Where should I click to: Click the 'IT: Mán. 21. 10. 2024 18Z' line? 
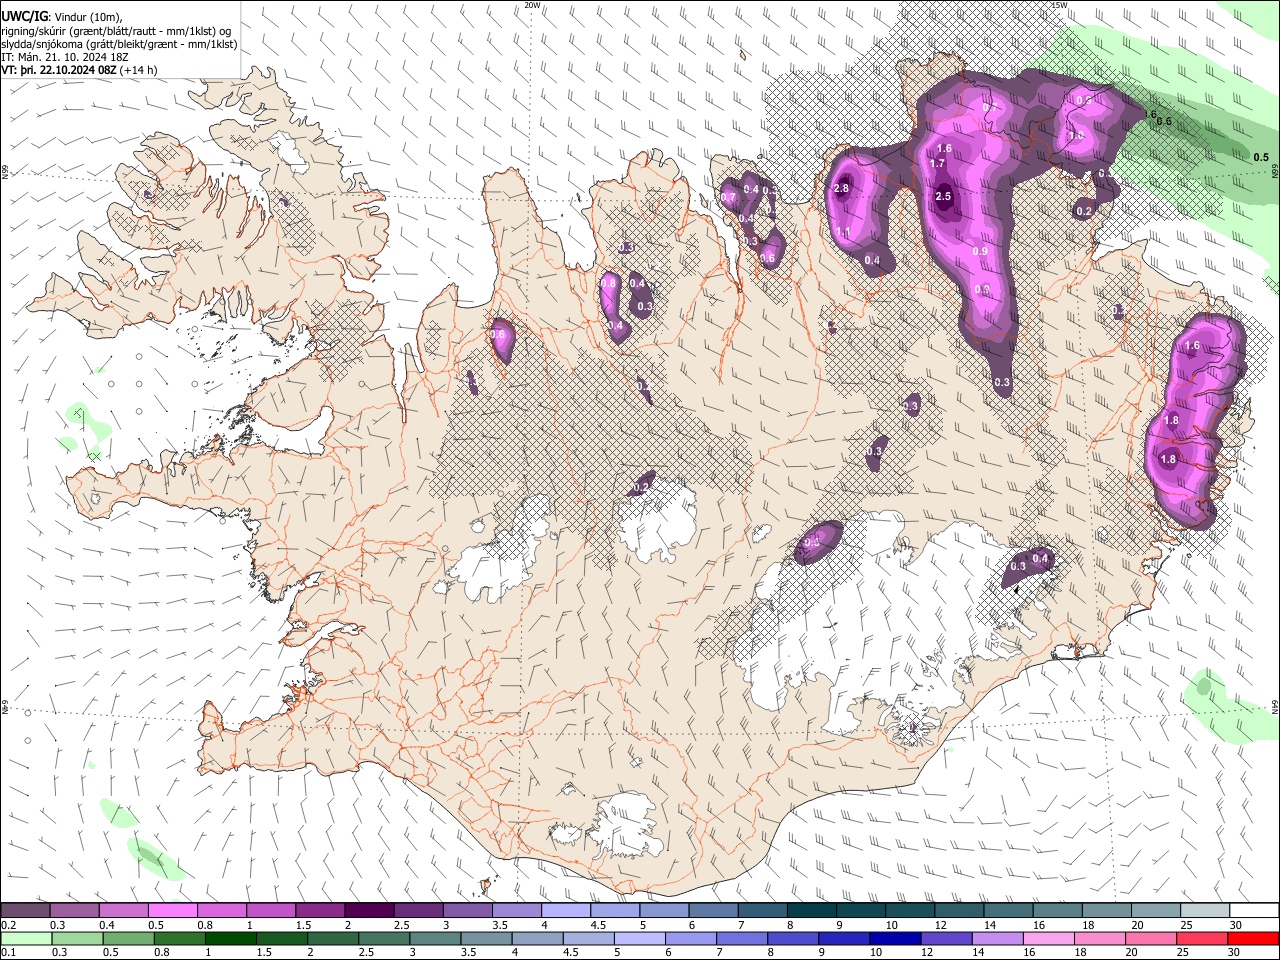coord(65,57)
